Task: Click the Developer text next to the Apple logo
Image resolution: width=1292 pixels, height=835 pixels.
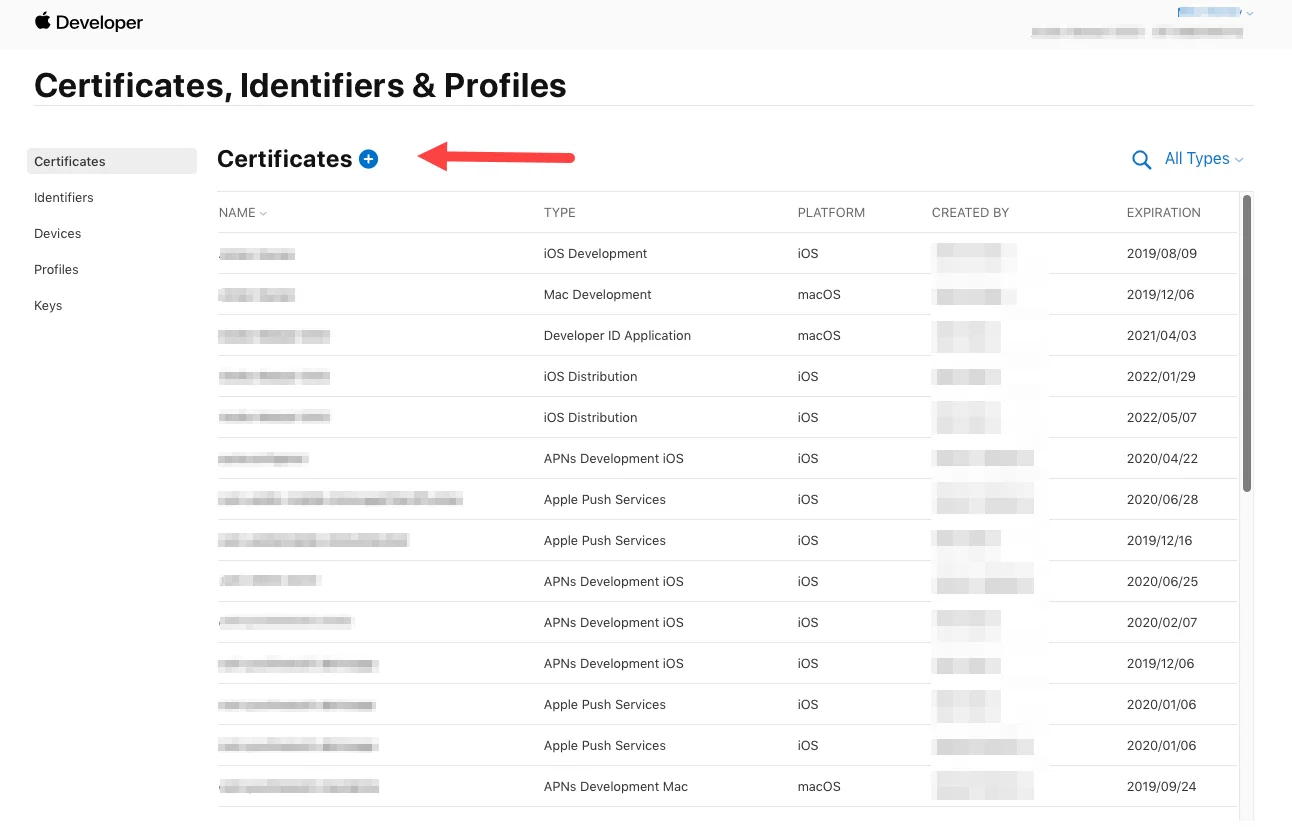Action: point(99,20)
